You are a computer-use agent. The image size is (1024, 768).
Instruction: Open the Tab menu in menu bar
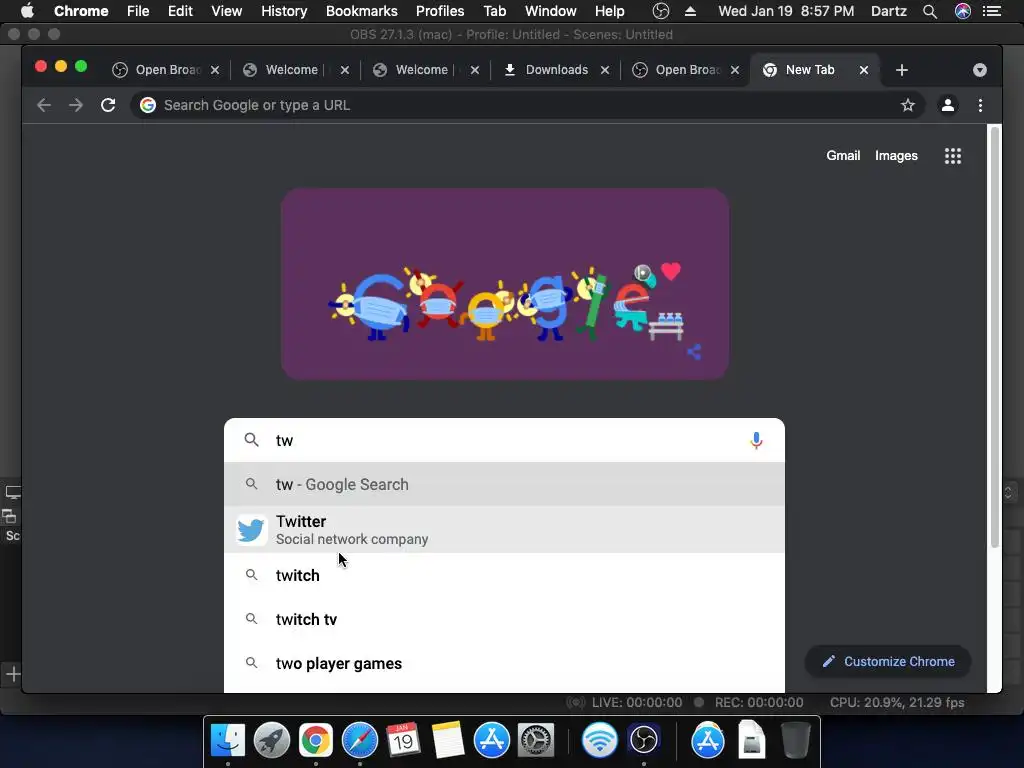coord(494,11)
